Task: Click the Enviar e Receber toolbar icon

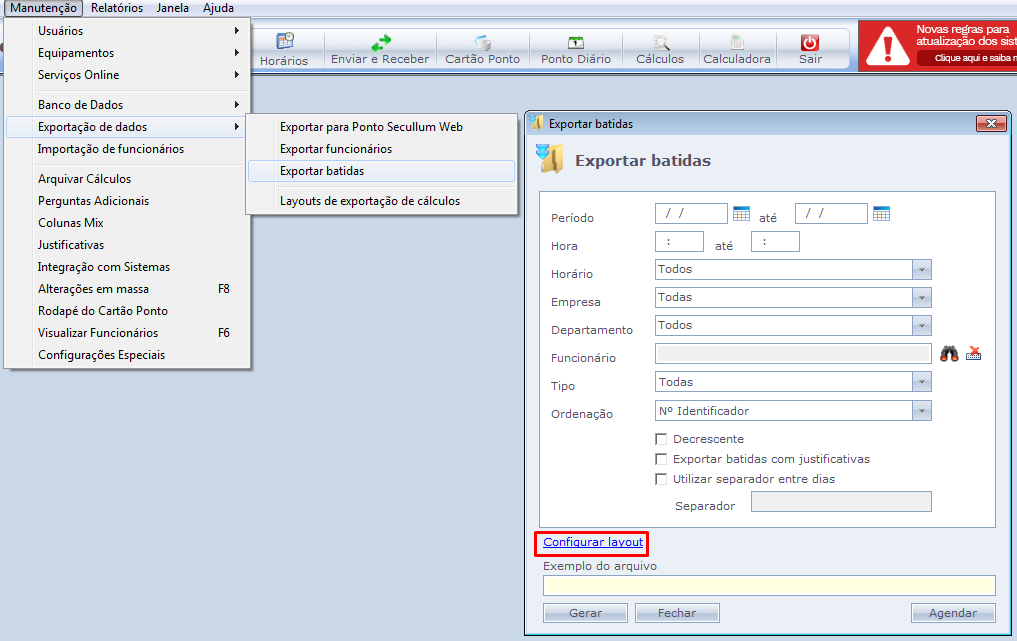Action: 380,43
